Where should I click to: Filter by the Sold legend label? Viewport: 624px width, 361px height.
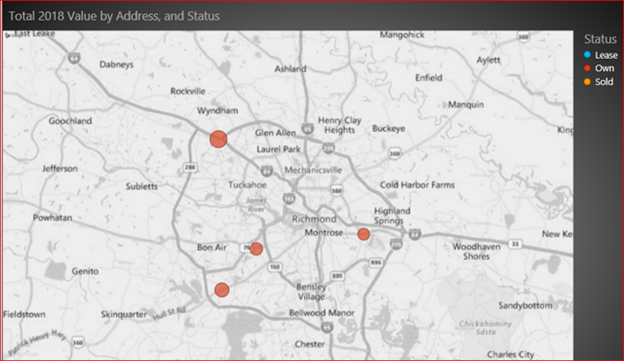pyautogui.click(x=604, y=82)
